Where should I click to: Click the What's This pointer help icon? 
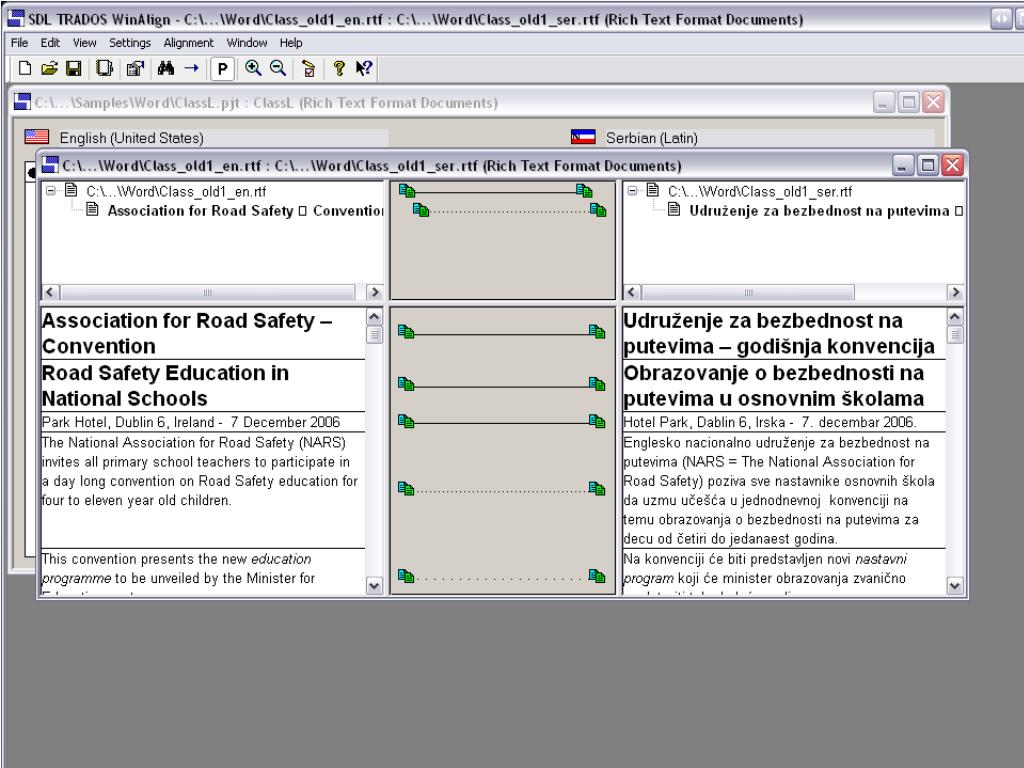(x=364, y=68)
